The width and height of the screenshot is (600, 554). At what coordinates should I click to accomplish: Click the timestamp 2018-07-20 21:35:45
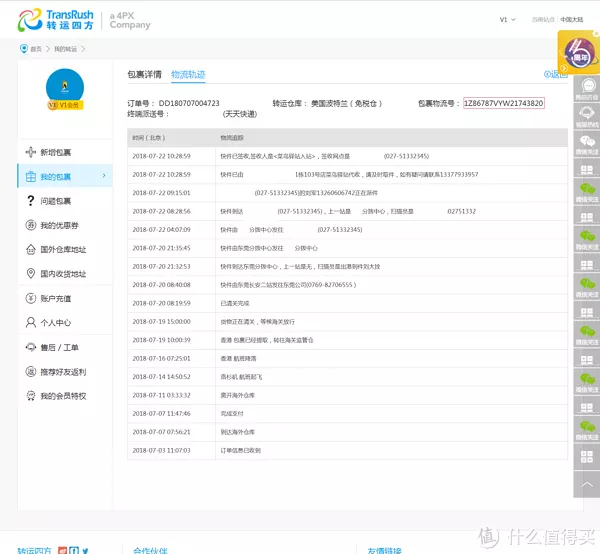click(x=161, y=248)
